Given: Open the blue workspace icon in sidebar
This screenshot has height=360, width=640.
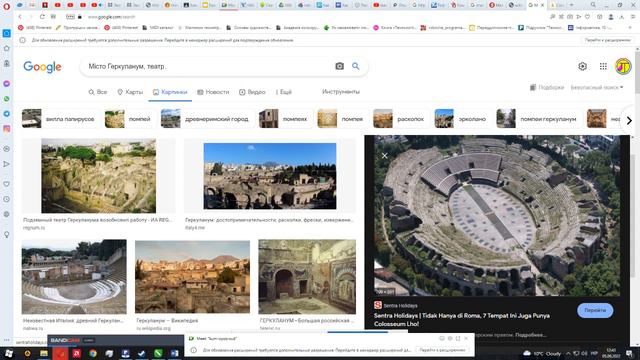Looking at the screenshot, I should coord(7,33).
